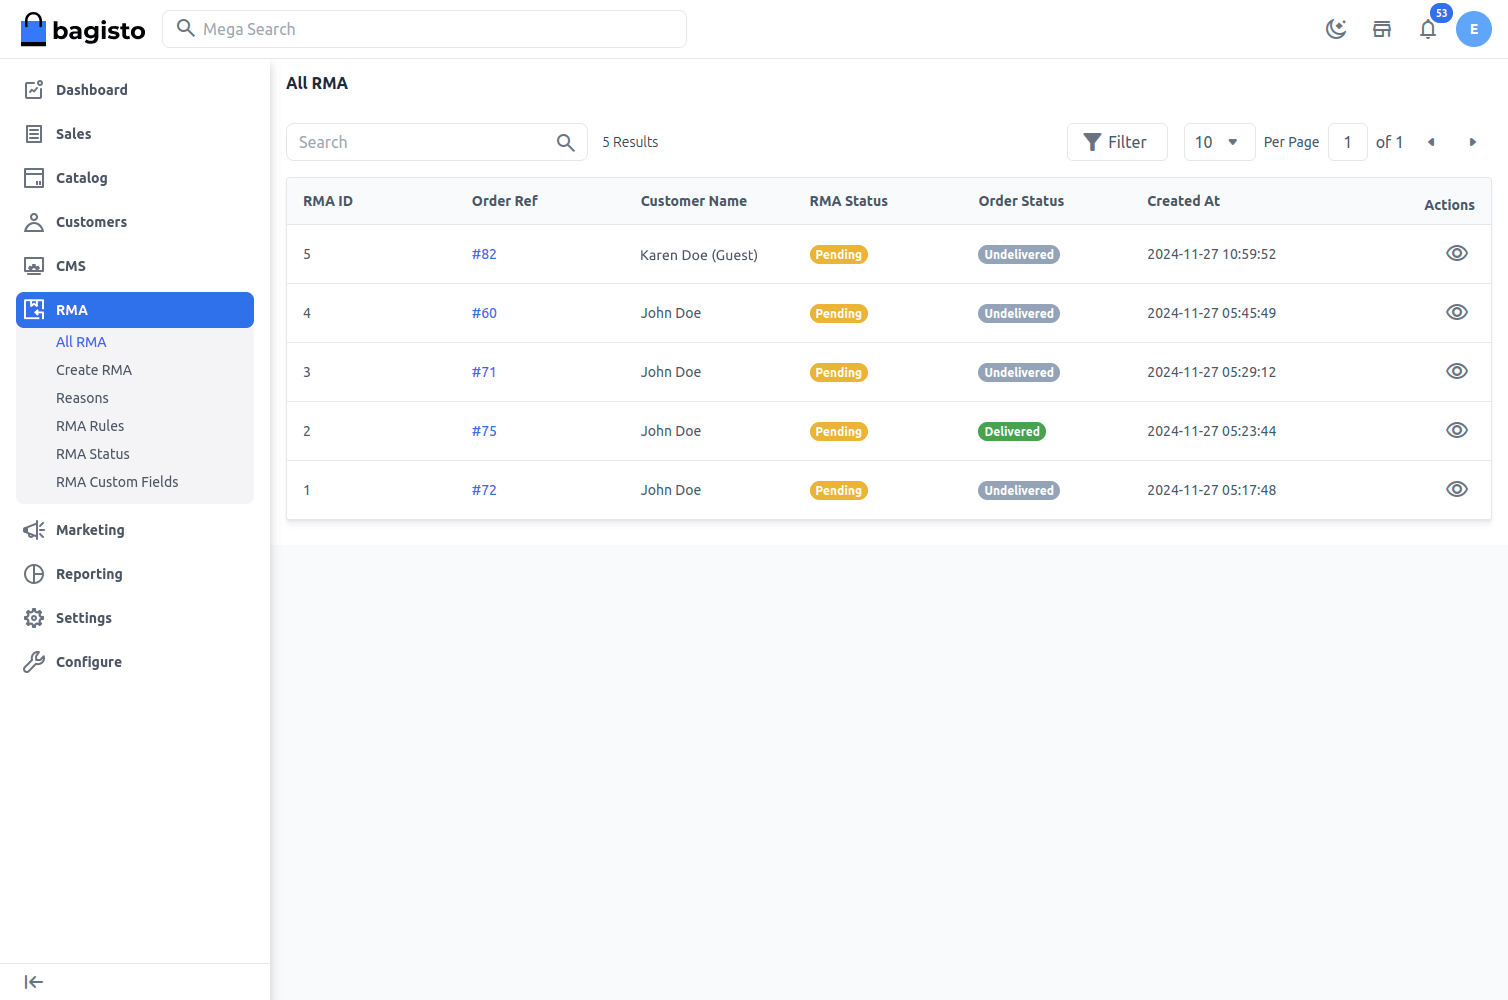Open Configure menu in the sidebar
The image size is (1508, 1000).
tap(135, 662)
